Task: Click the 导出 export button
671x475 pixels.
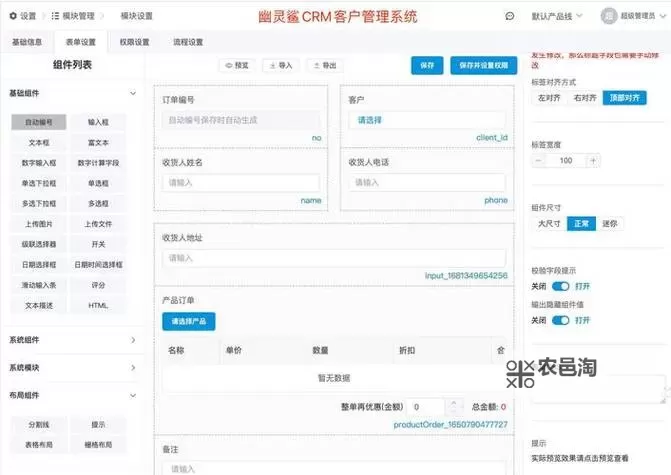Action: pos(325,65)
